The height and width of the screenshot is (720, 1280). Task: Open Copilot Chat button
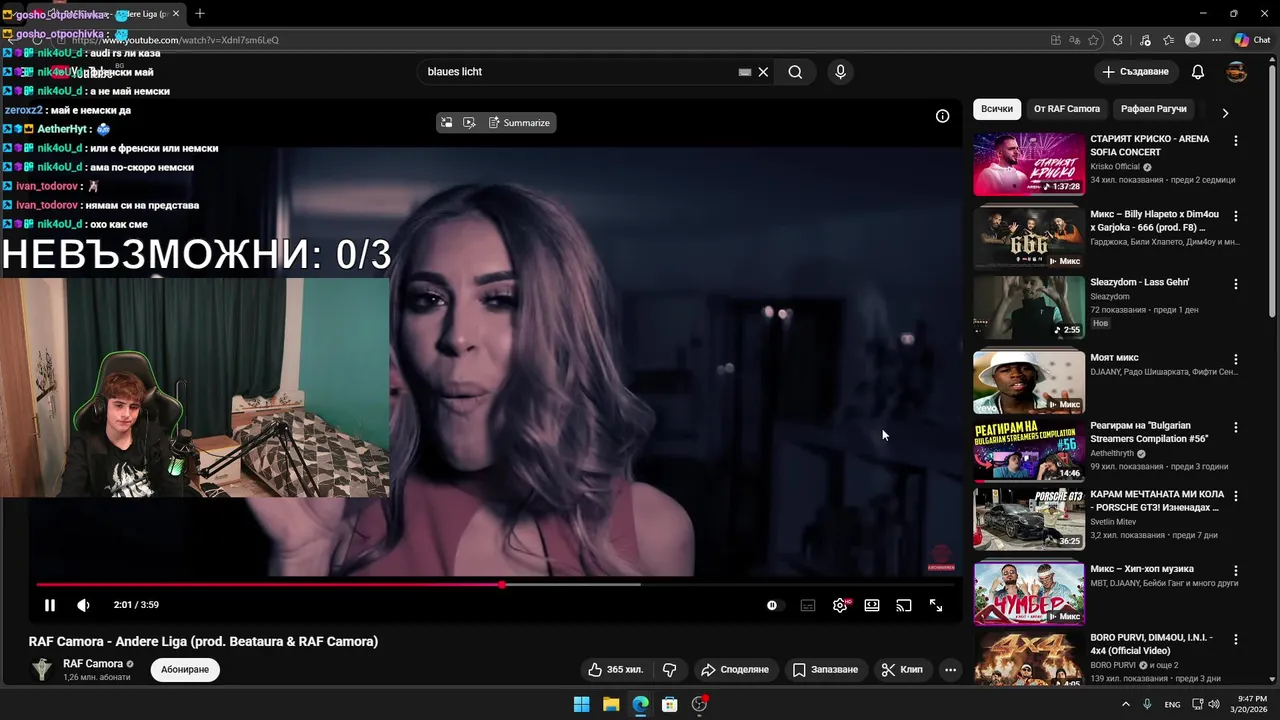click(x=1252, y=40)
